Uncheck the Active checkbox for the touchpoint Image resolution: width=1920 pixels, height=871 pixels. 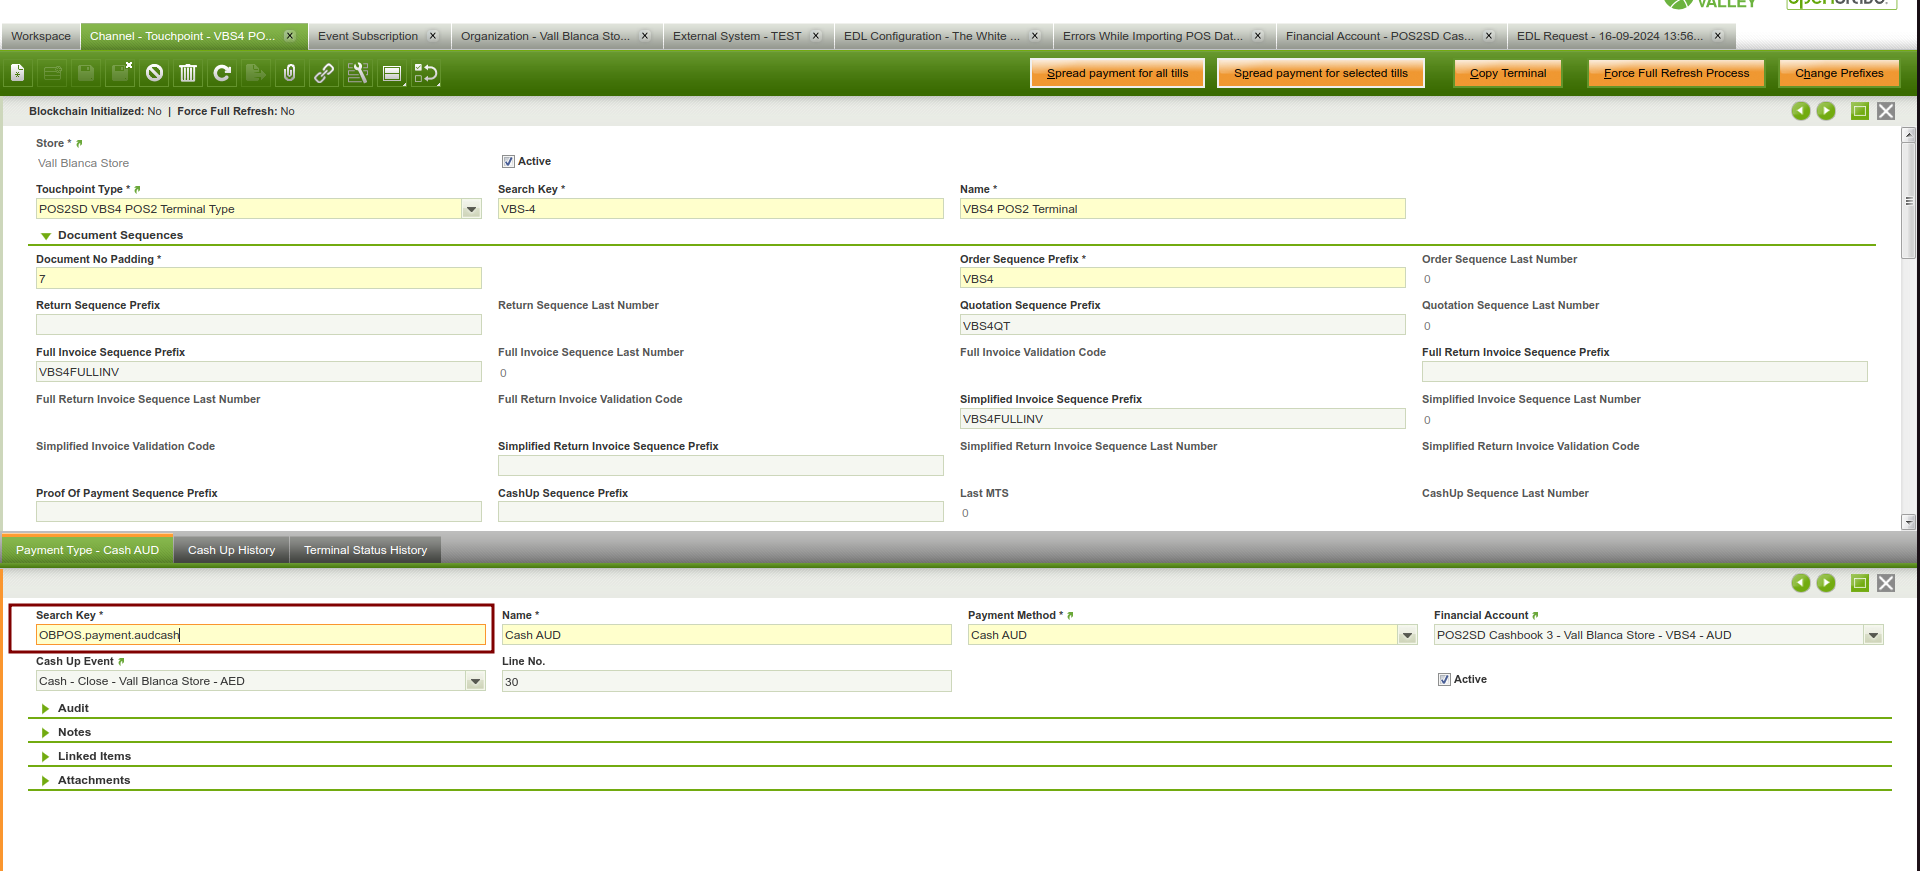pos(508,162)
